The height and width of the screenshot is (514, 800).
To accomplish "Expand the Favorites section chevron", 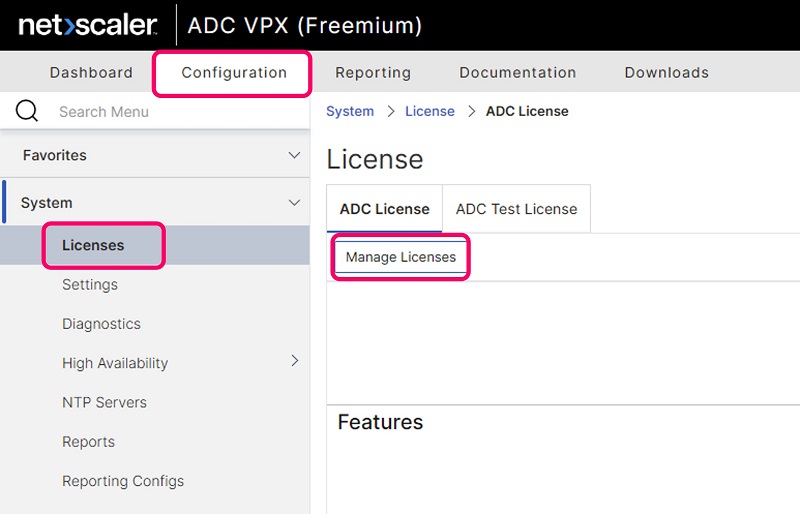I will pyautogui.click(x=294, y=155).
